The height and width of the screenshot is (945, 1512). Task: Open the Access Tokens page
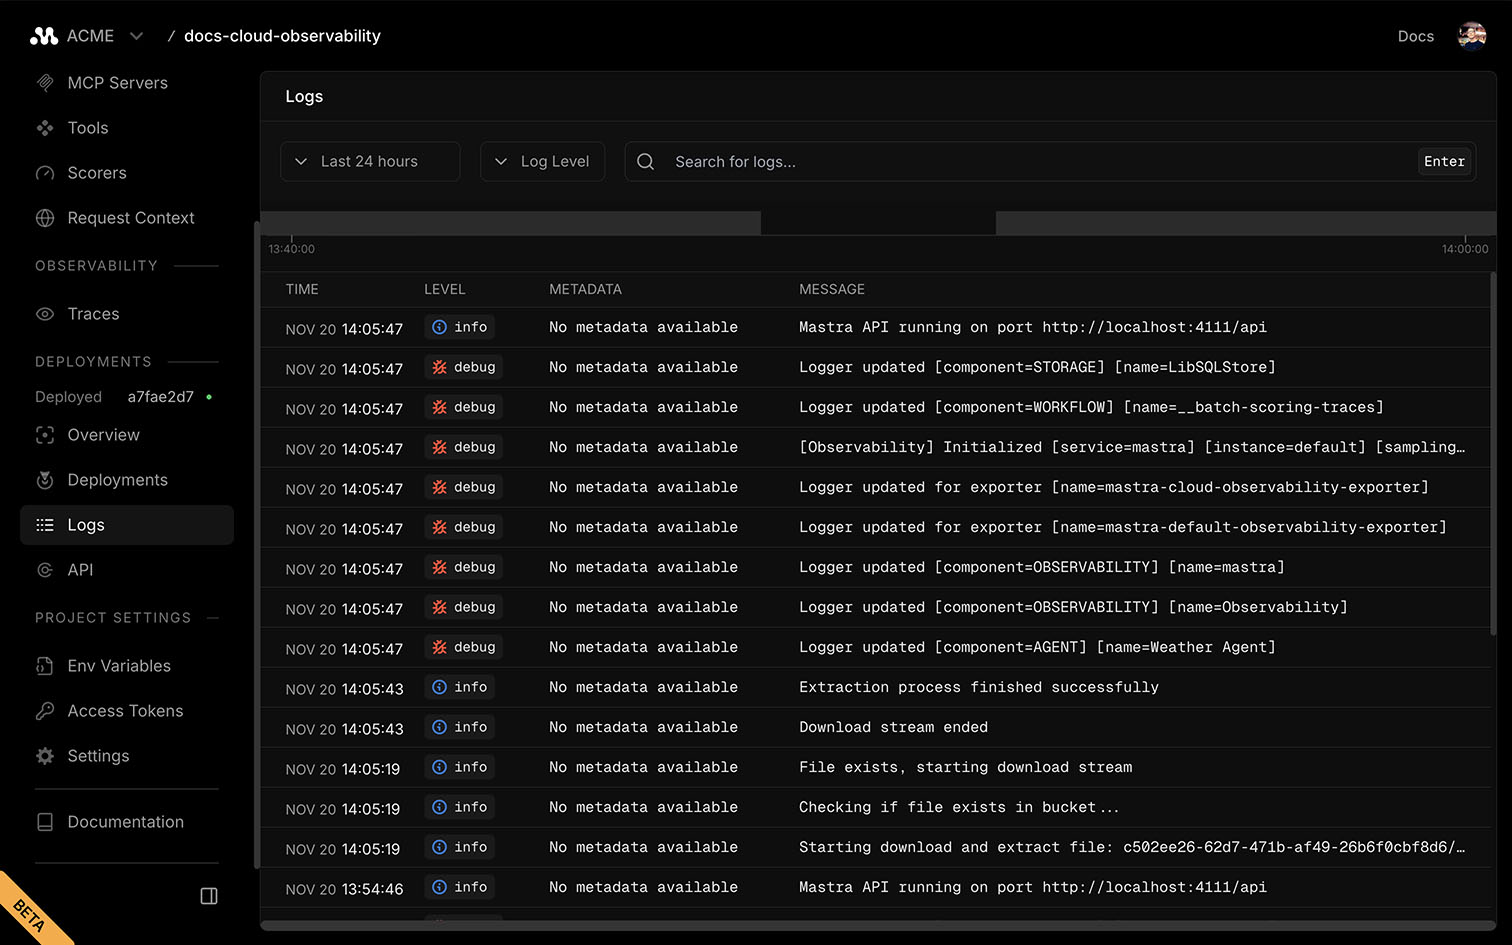124,710
